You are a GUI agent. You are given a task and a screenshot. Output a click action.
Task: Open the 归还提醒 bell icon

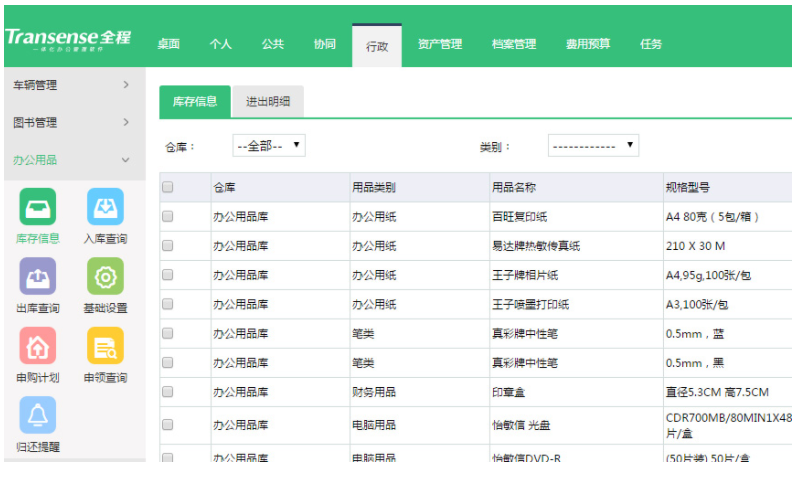[38, 415]
